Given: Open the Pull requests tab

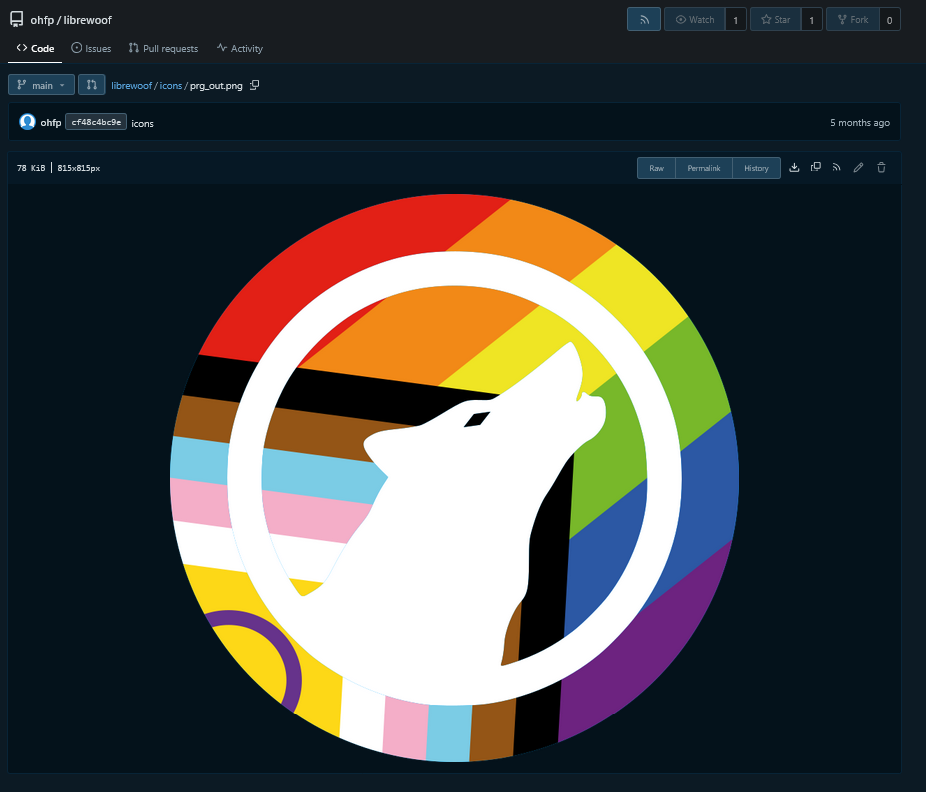Looking at the screenshot, I should click(163, 48).
